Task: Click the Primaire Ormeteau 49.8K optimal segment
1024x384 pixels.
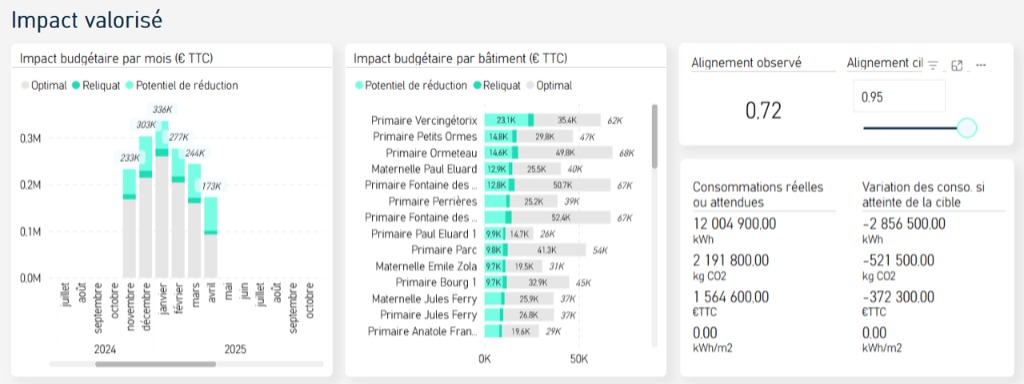Action: pyautogui.click(x=565, y=152)
